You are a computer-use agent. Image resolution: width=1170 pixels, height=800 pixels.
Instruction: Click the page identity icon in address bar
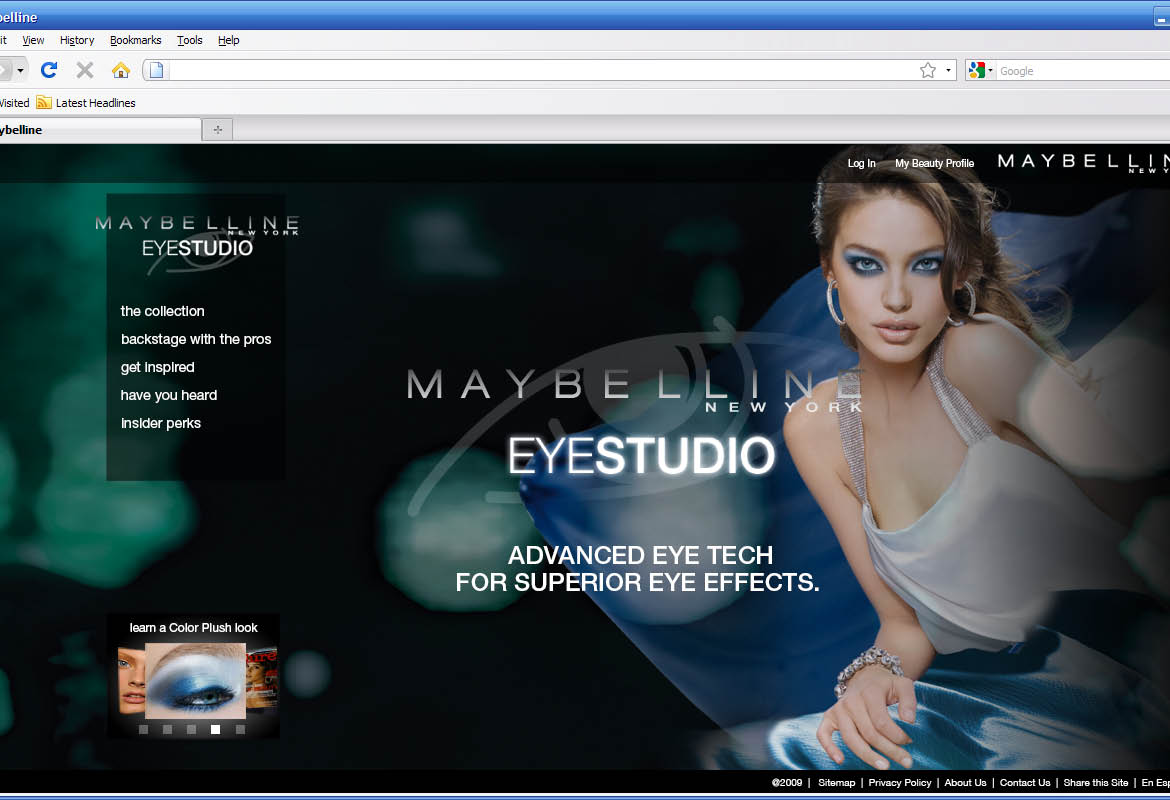[156, 70]
